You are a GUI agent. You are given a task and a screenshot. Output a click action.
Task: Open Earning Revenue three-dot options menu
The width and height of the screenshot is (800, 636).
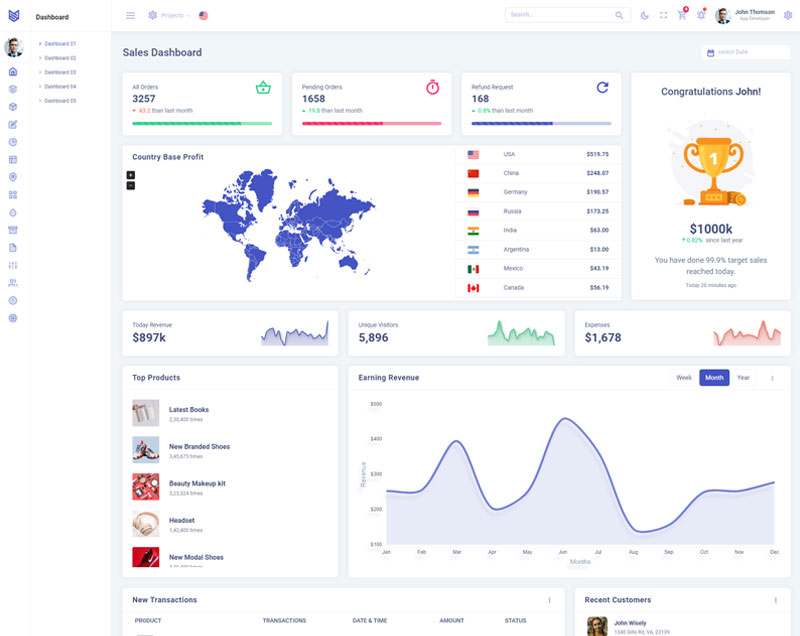pyautogui.click(x=772, y=378)
